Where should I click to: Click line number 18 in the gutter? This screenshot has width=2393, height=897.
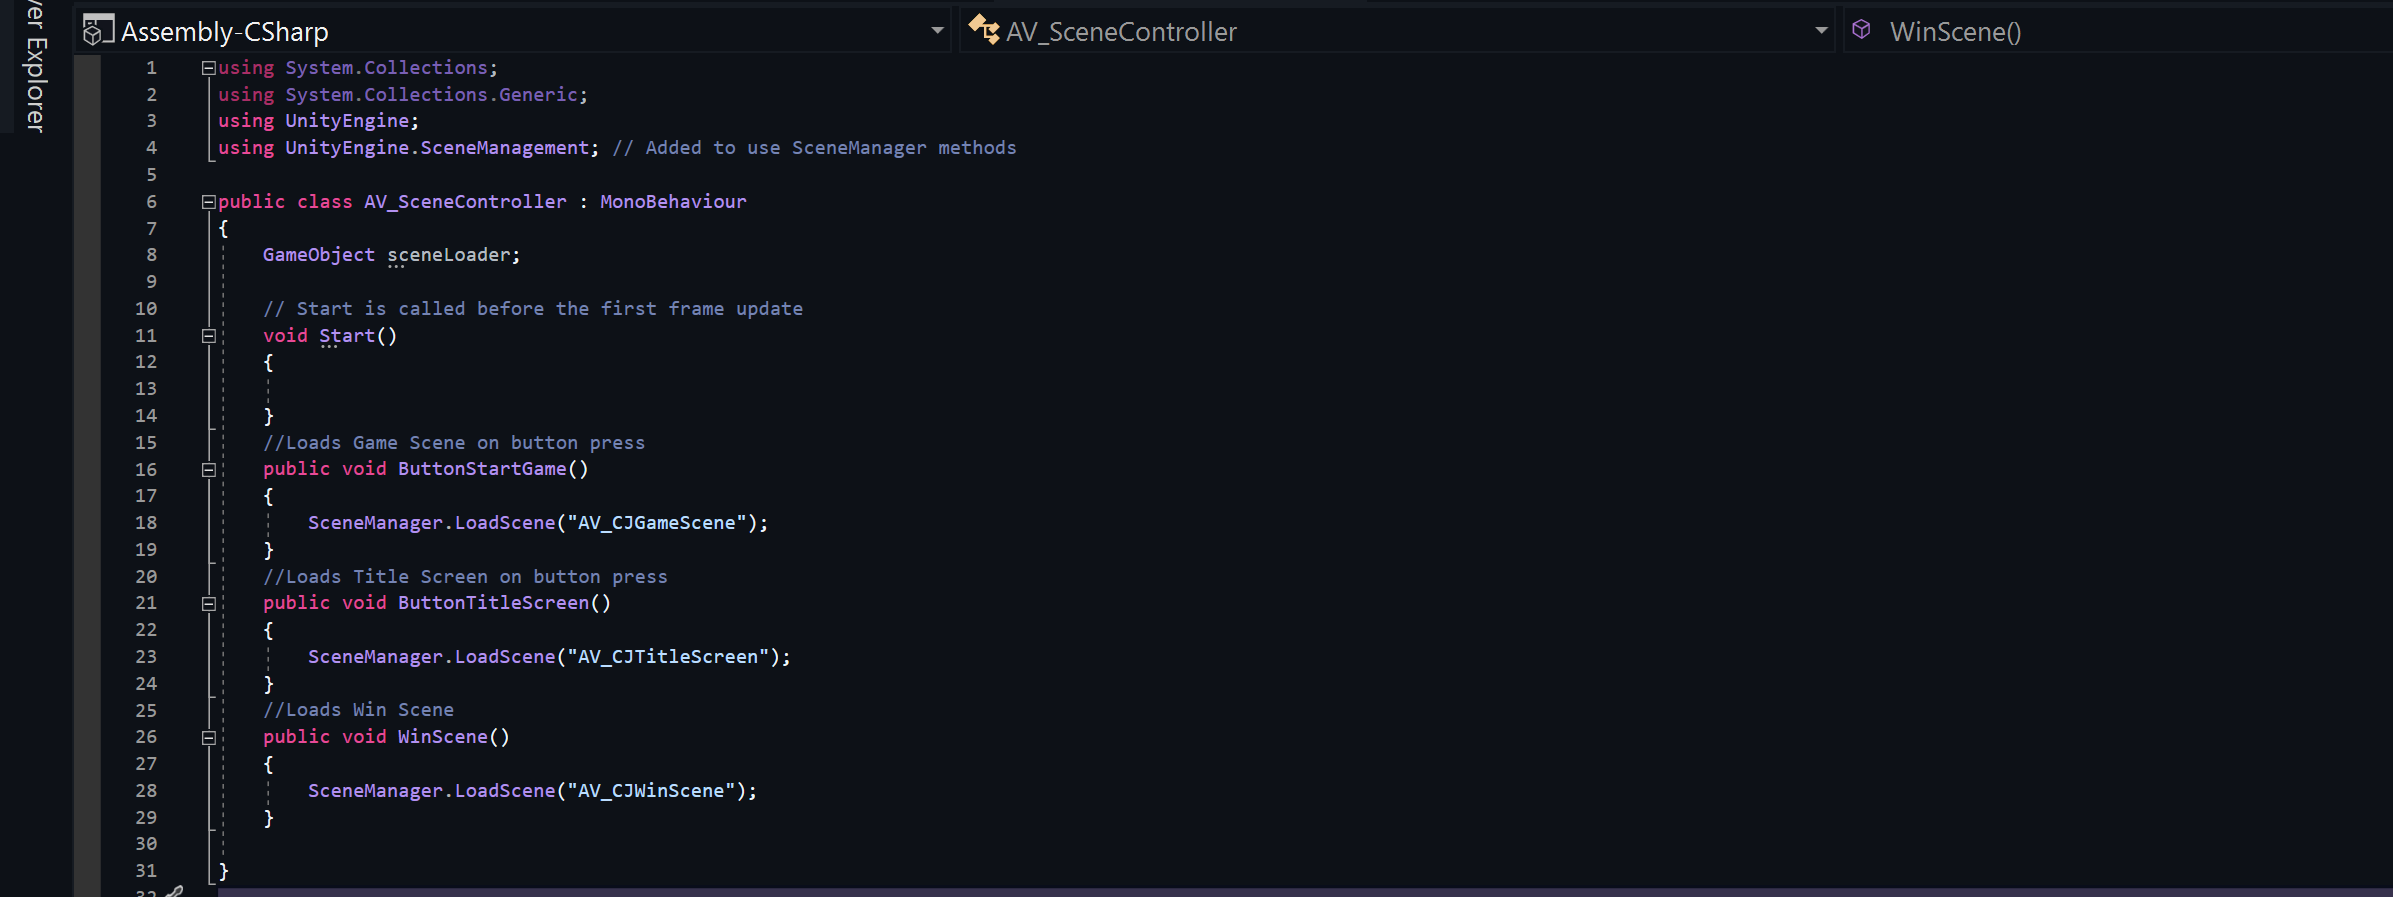[146, 523]
